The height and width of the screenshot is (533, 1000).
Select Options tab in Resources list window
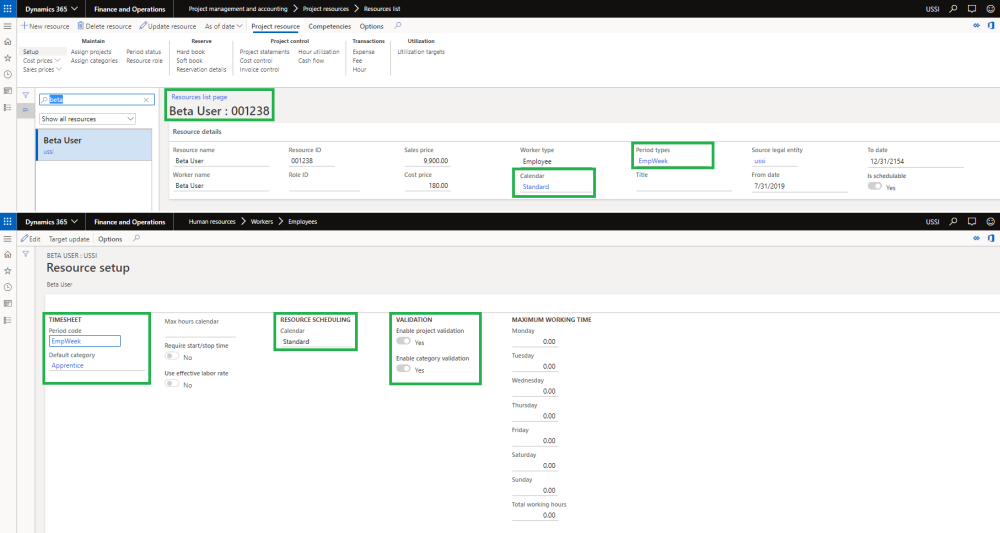tap(371, 26)
